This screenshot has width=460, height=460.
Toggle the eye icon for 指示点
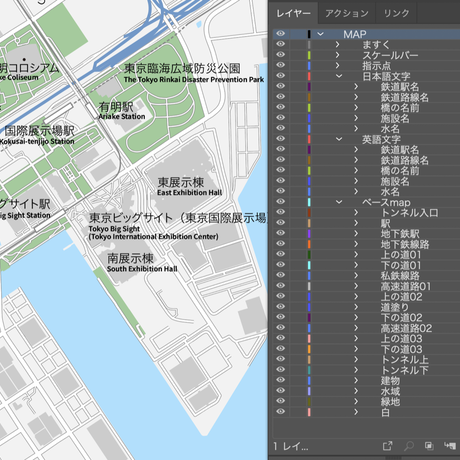click(x=281, y=65)
